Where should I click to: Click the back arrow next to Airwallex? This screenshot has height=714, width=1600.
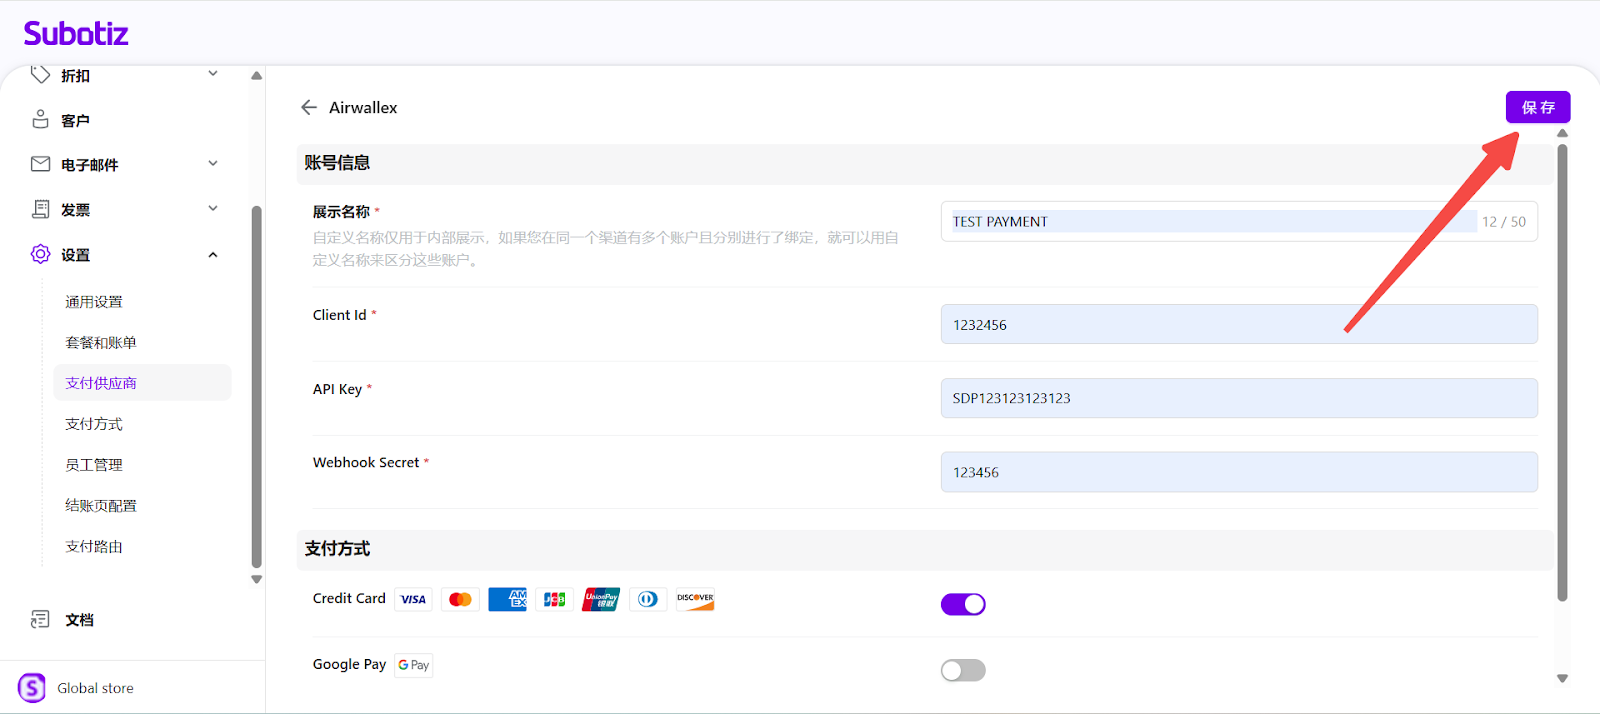click(309, 108)
